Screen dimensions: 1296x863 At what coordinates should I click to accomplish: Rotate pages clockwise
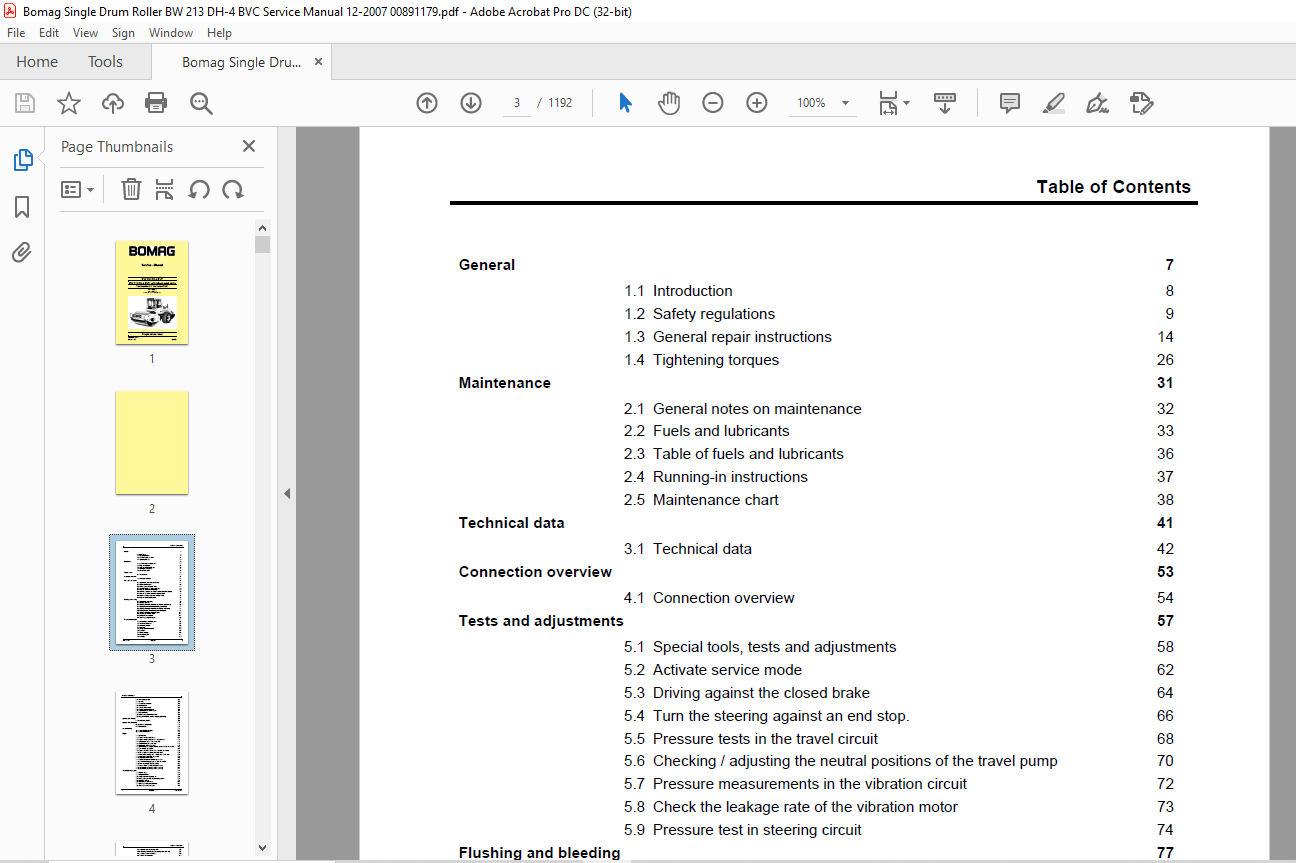click(233, 189)
